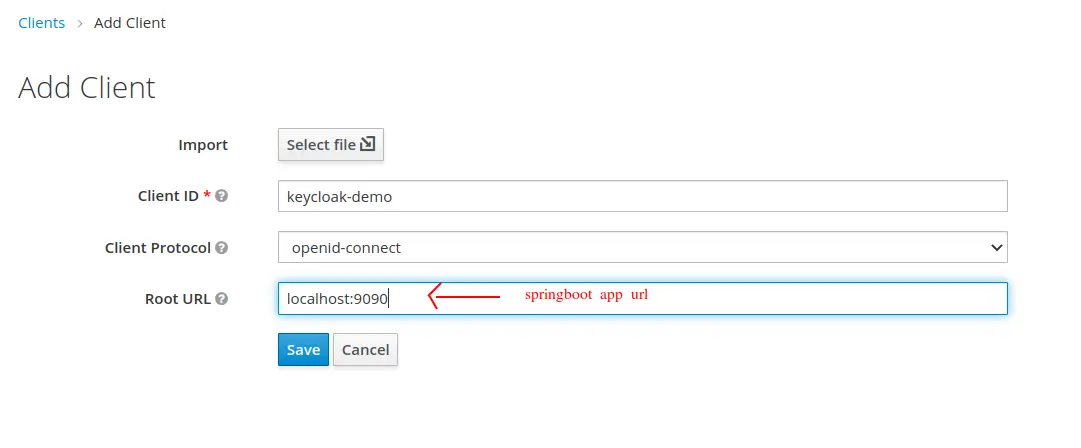
Task: Expand the dropdown chevron arrow for protocol
Action: 996,247
